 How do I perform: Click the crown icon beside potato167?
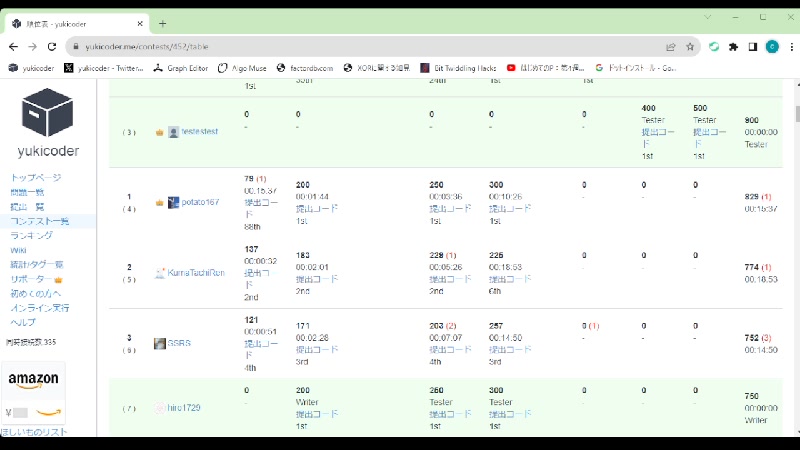click(x=159, y=203)
